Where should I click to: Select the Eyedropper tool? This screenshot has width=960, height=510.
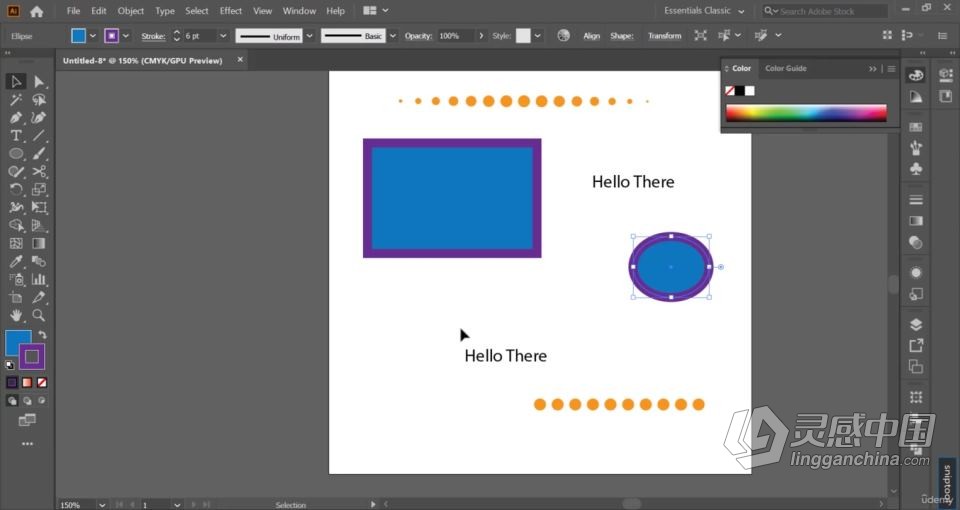16,261
